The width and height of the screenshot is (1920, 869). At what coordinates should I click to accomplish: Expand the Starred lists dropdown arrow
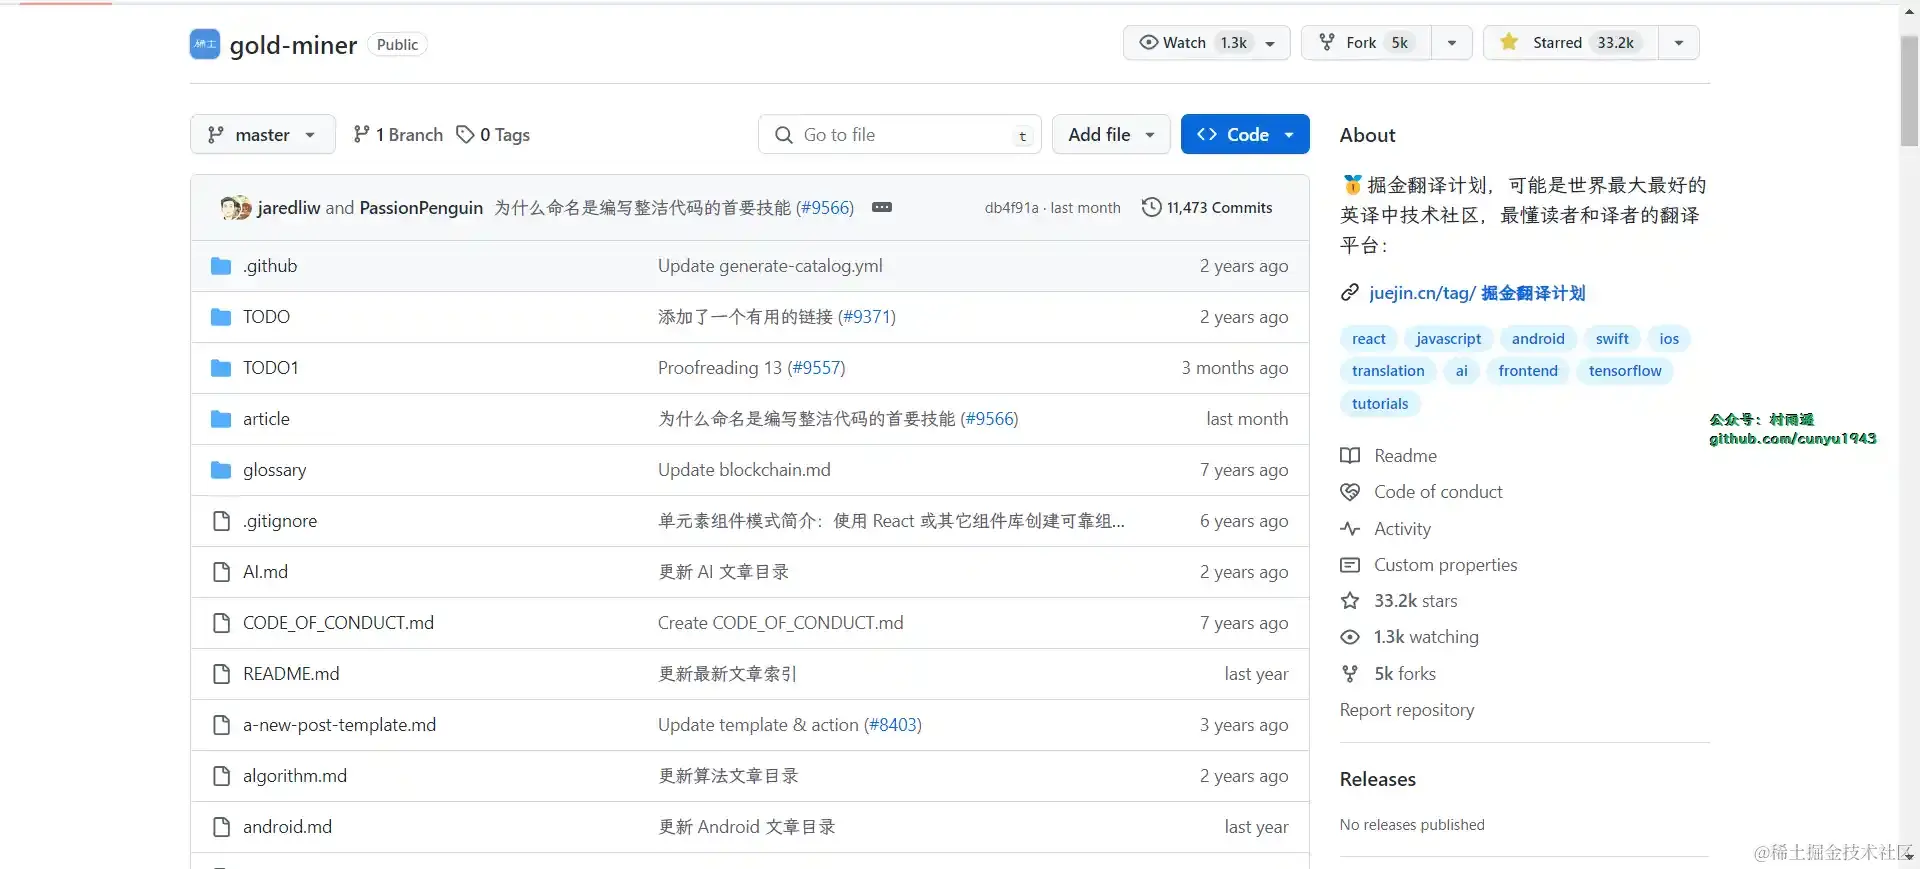point(1679,42)
